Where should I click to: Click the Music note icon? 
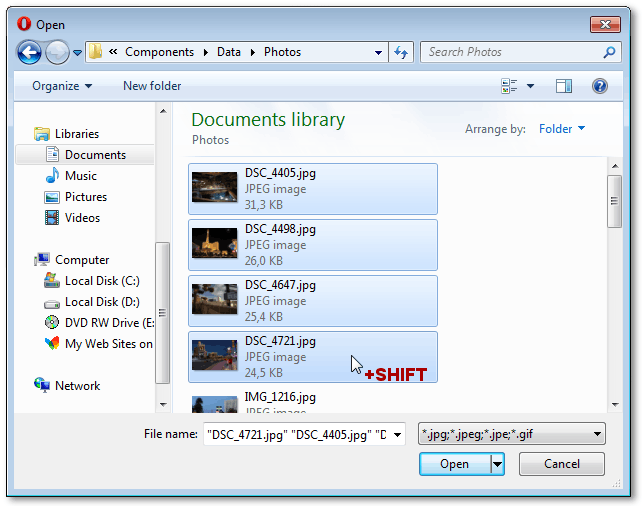coord(52,175)
